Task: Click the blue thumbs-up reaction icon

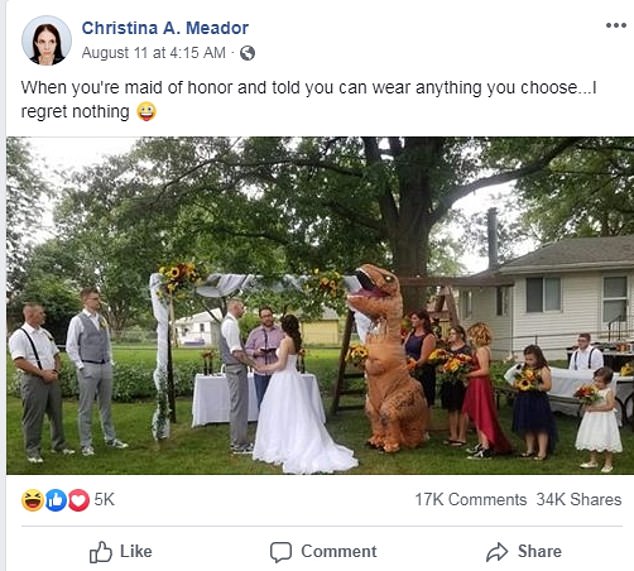Action: point(55,499)
